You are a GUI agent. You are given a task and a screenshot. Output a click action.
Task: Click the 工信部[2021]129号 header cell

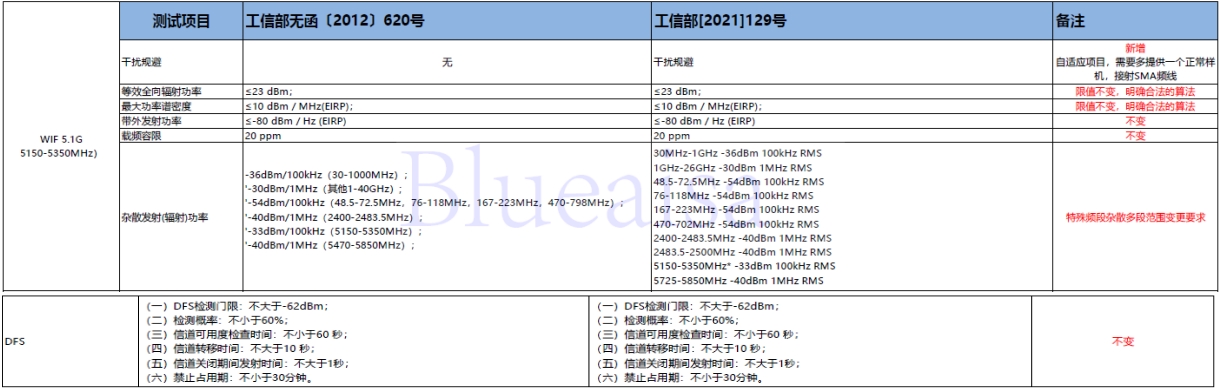tap(851, 20)
